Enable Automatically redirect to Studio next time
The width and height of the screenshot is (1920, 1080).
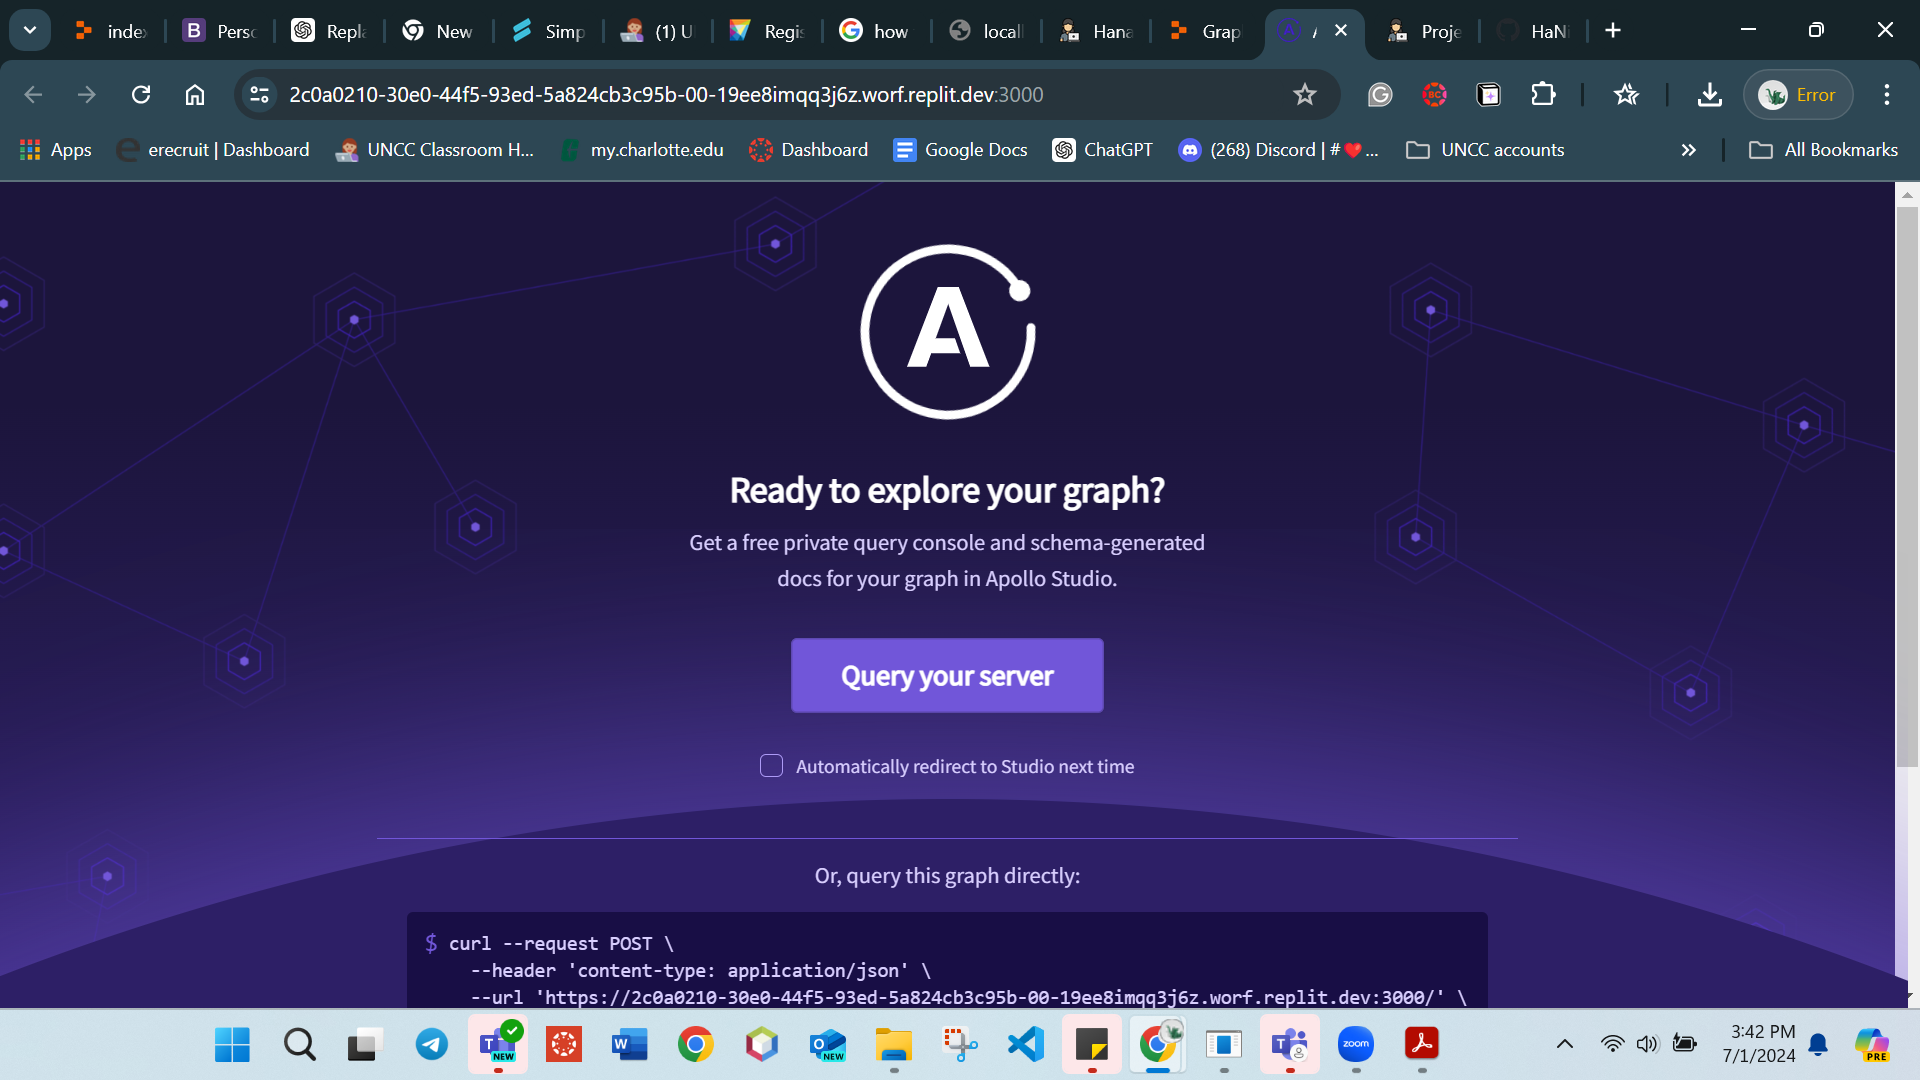(x=771, y=766)
